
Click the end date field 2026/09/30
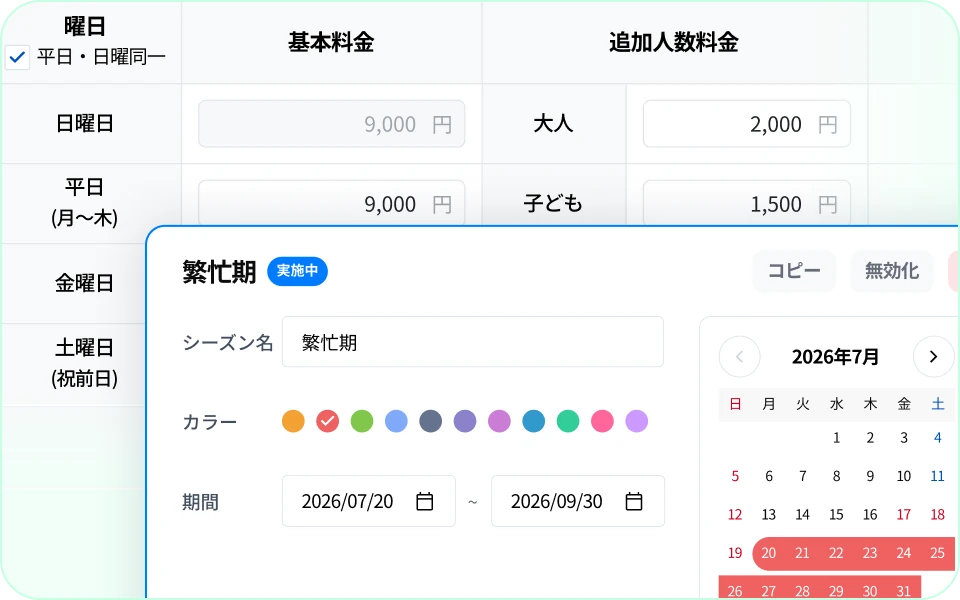(578, 501)
